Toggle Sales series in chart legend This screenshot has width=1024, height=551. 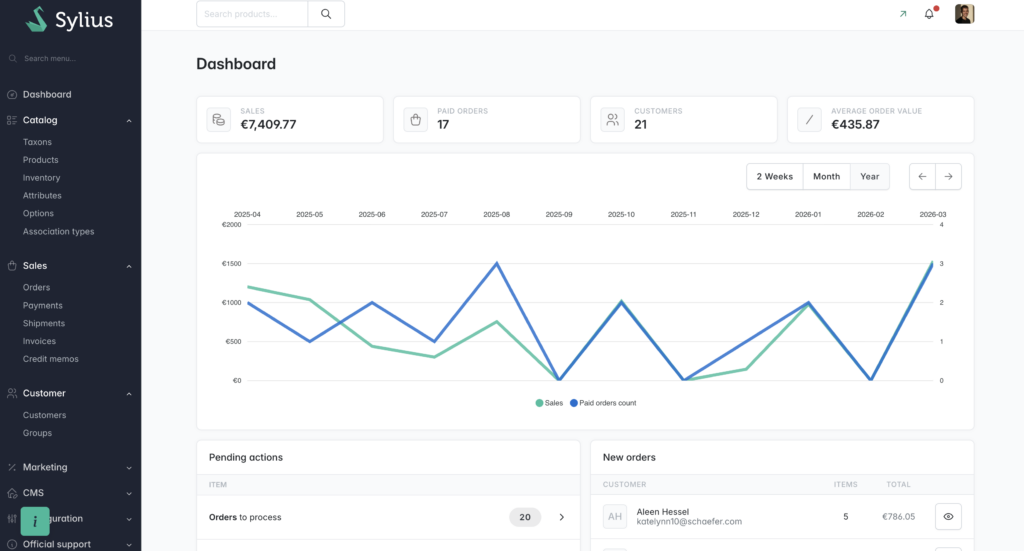click(x=550, y=403)
